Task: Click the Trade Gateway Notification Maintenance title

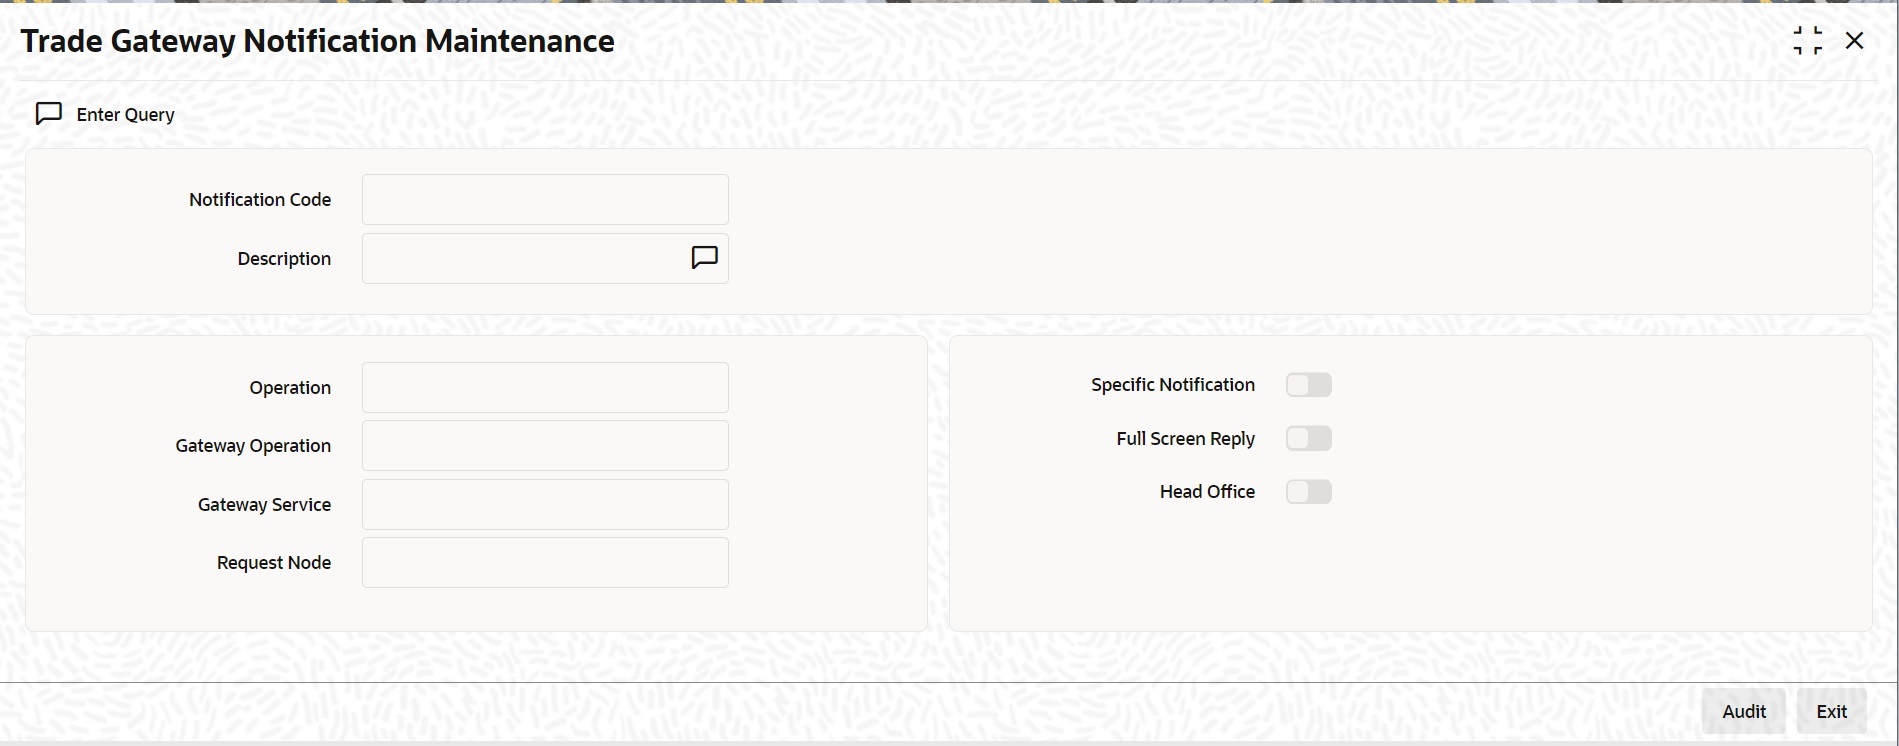Action: point(318,41)
